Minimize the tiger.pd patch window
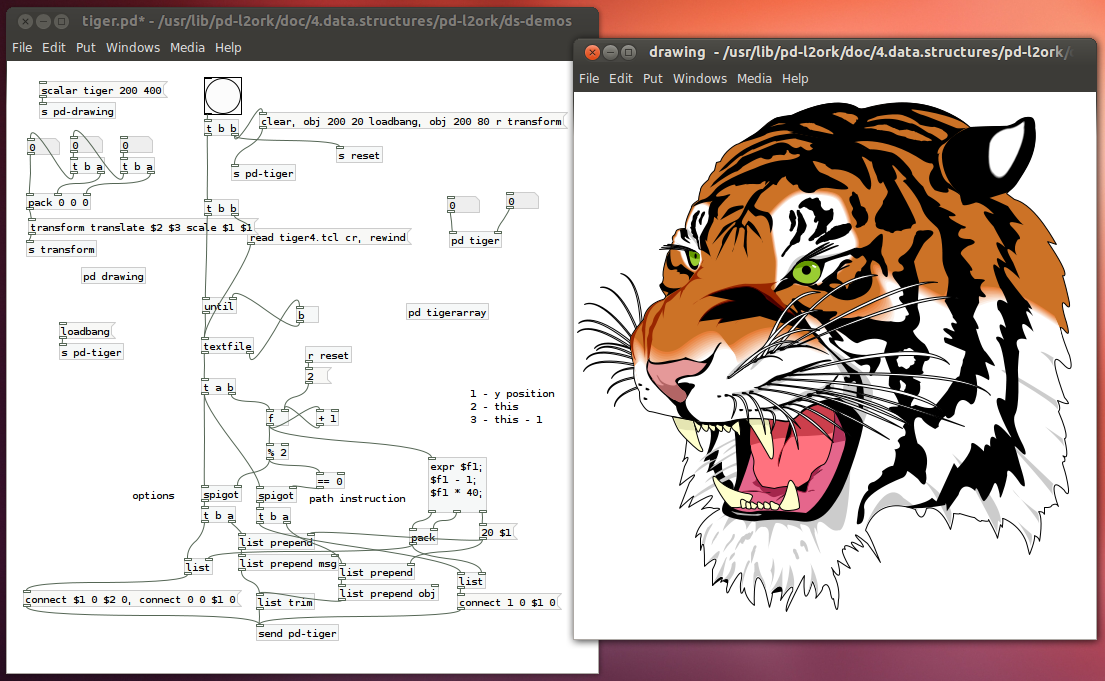This screenshot has height=681, width=1105. [43, 21]
